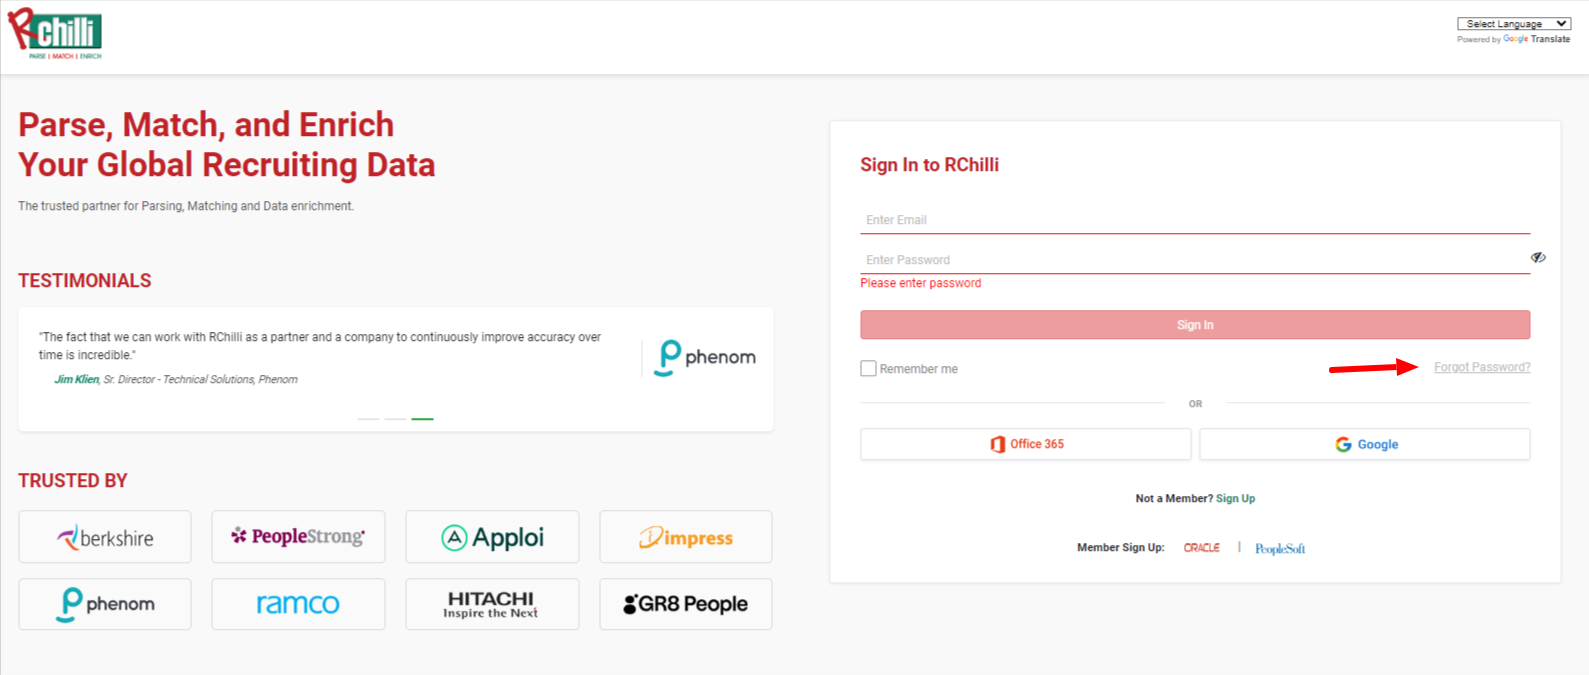Click the RChilli logo in header

(55, 34)
